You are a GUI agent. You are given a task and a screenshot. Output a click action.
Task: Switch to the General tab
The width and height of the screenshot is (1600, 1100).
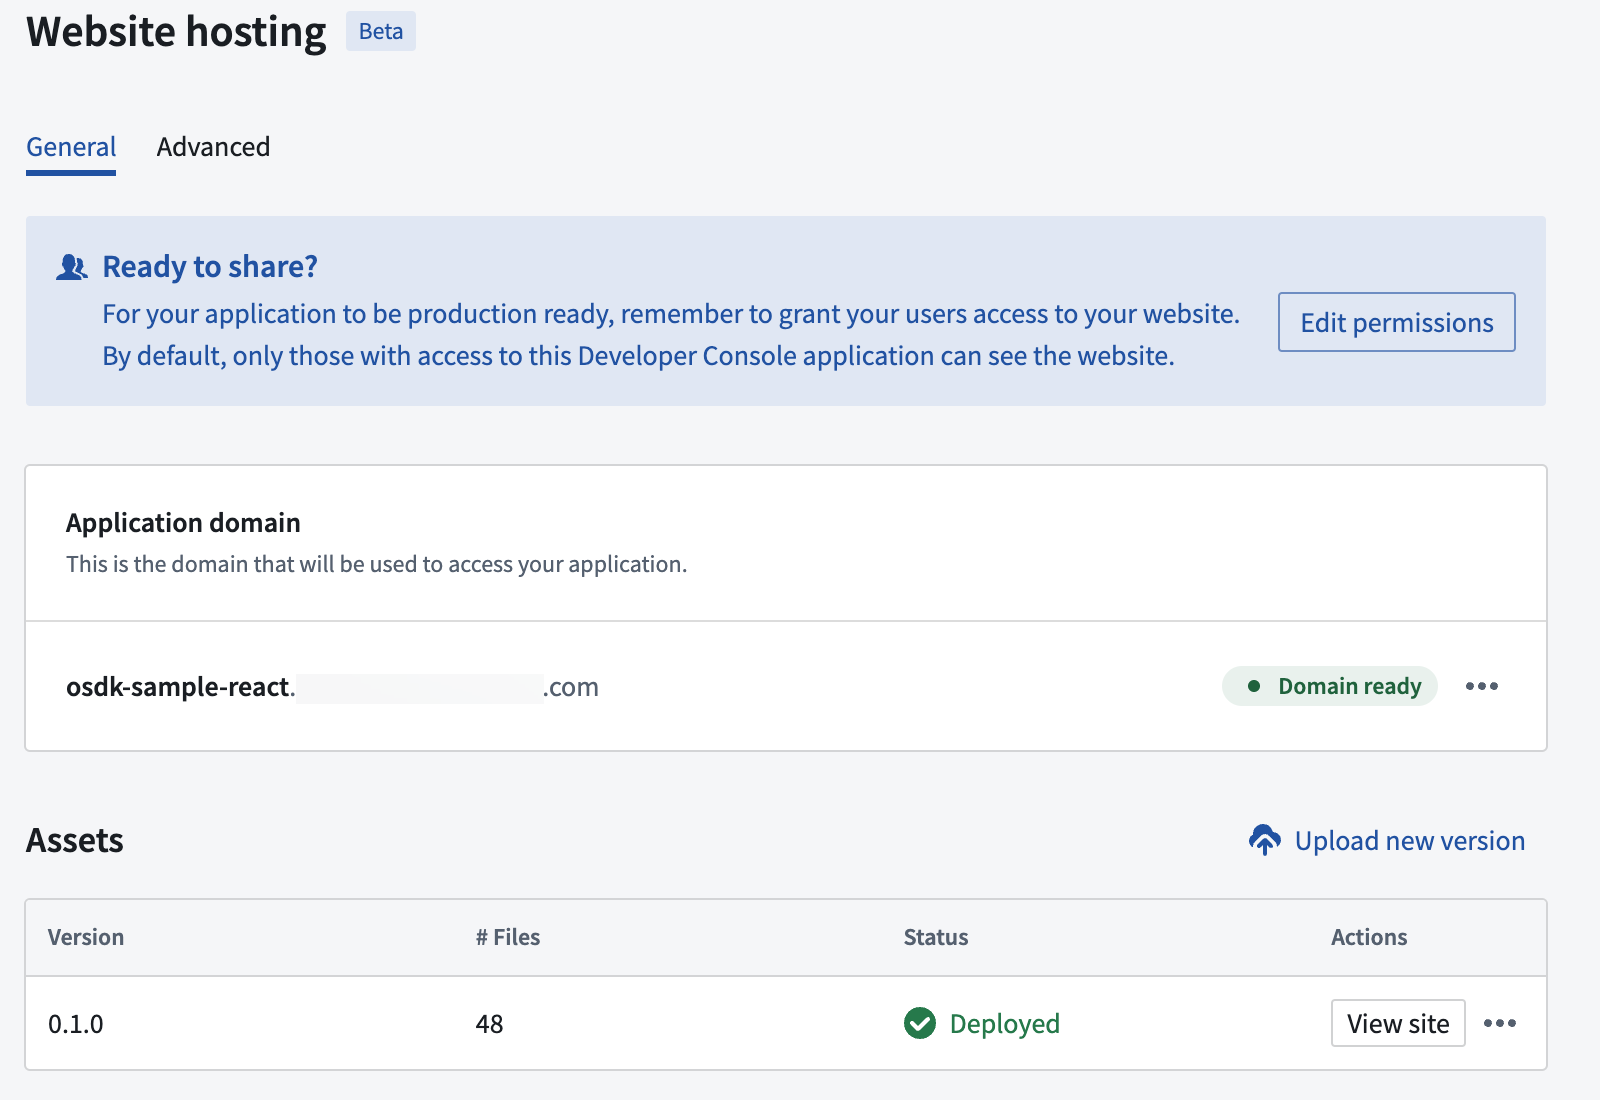pos(71,147)
